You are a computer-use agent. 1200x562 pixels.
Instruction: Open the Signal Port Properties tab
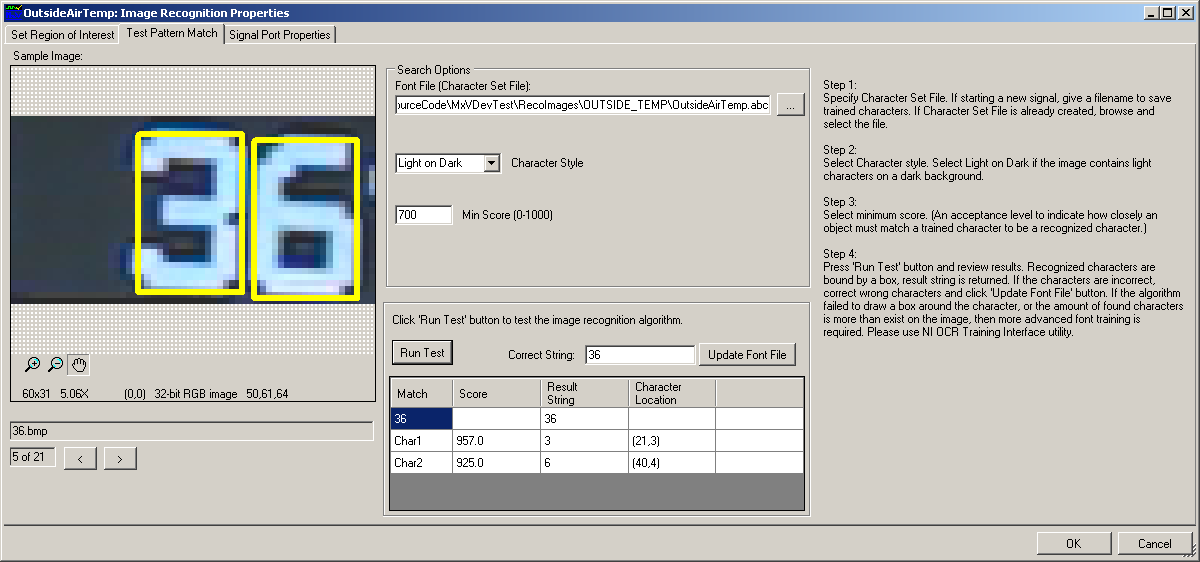279,34
